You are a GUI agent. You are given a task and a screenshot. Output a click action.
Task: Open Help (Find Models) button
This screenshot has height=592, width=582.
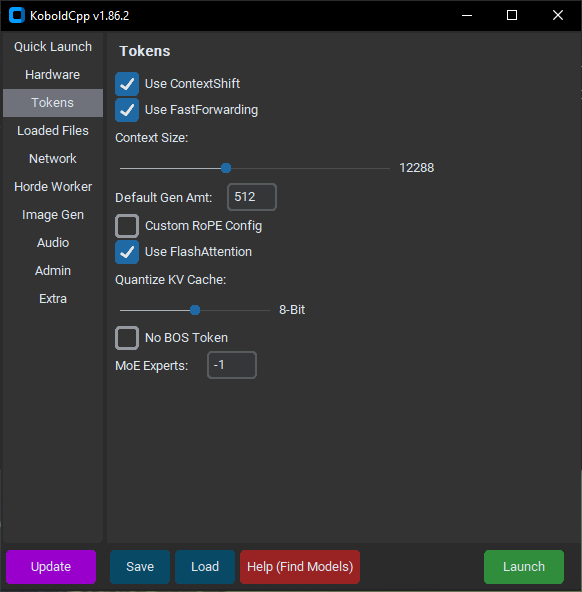click(300, 567)
